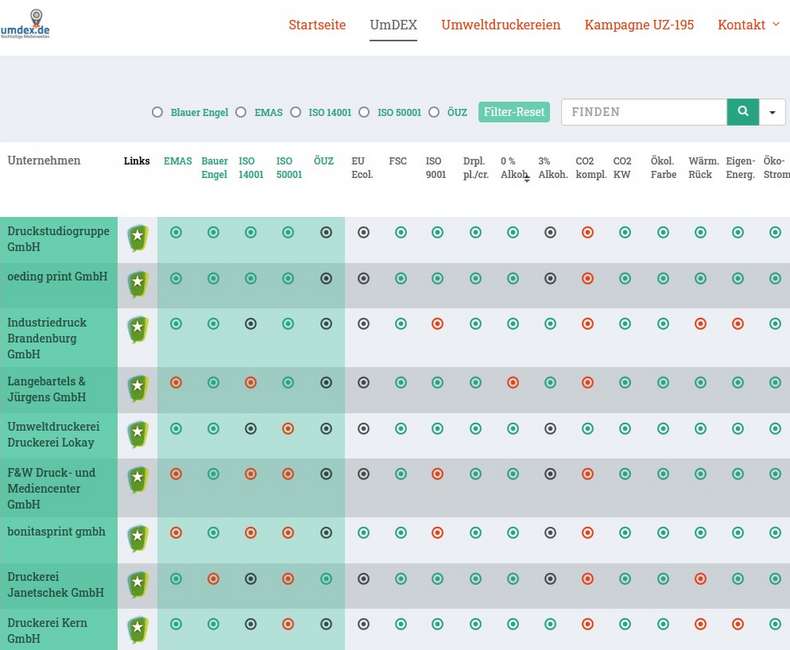Click red ISO 9001 indicator for Industriedruck Brandenburg
The image size is (790, 650).
[437, 323]
